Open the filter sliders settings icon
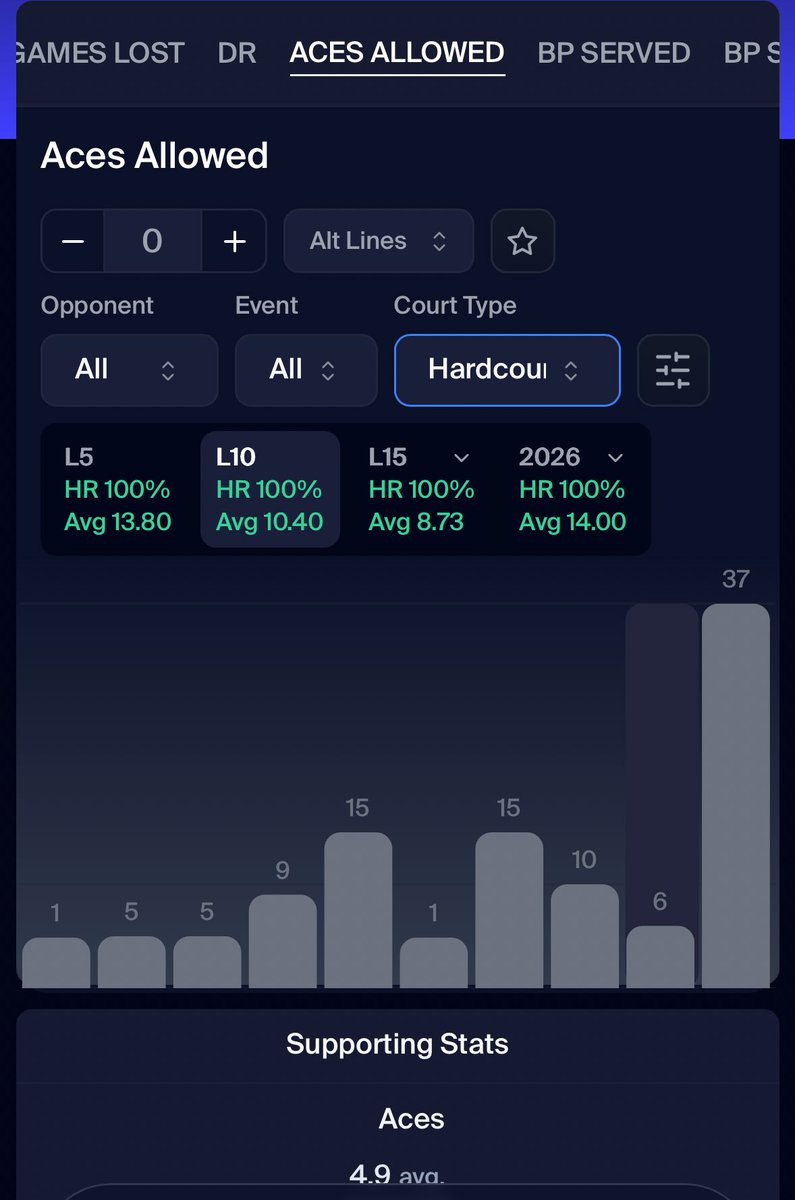The image size is (795, 1200). 673,370
